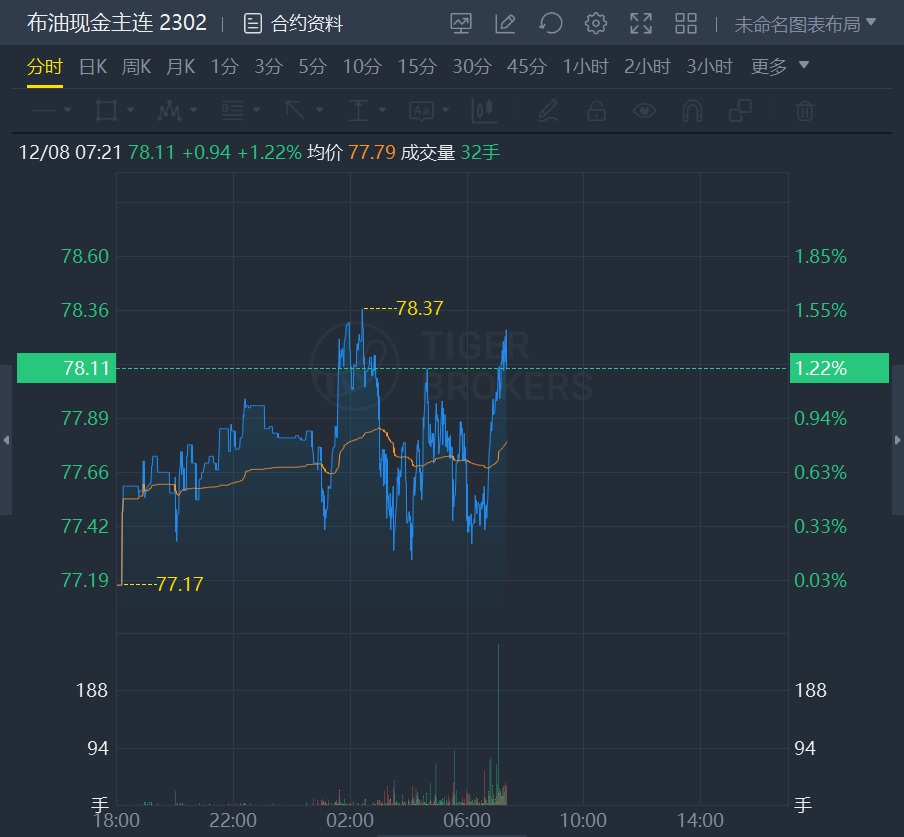Click the 布油现金主连 2302 contract title
Screen dimensions: 904x837
117,23
